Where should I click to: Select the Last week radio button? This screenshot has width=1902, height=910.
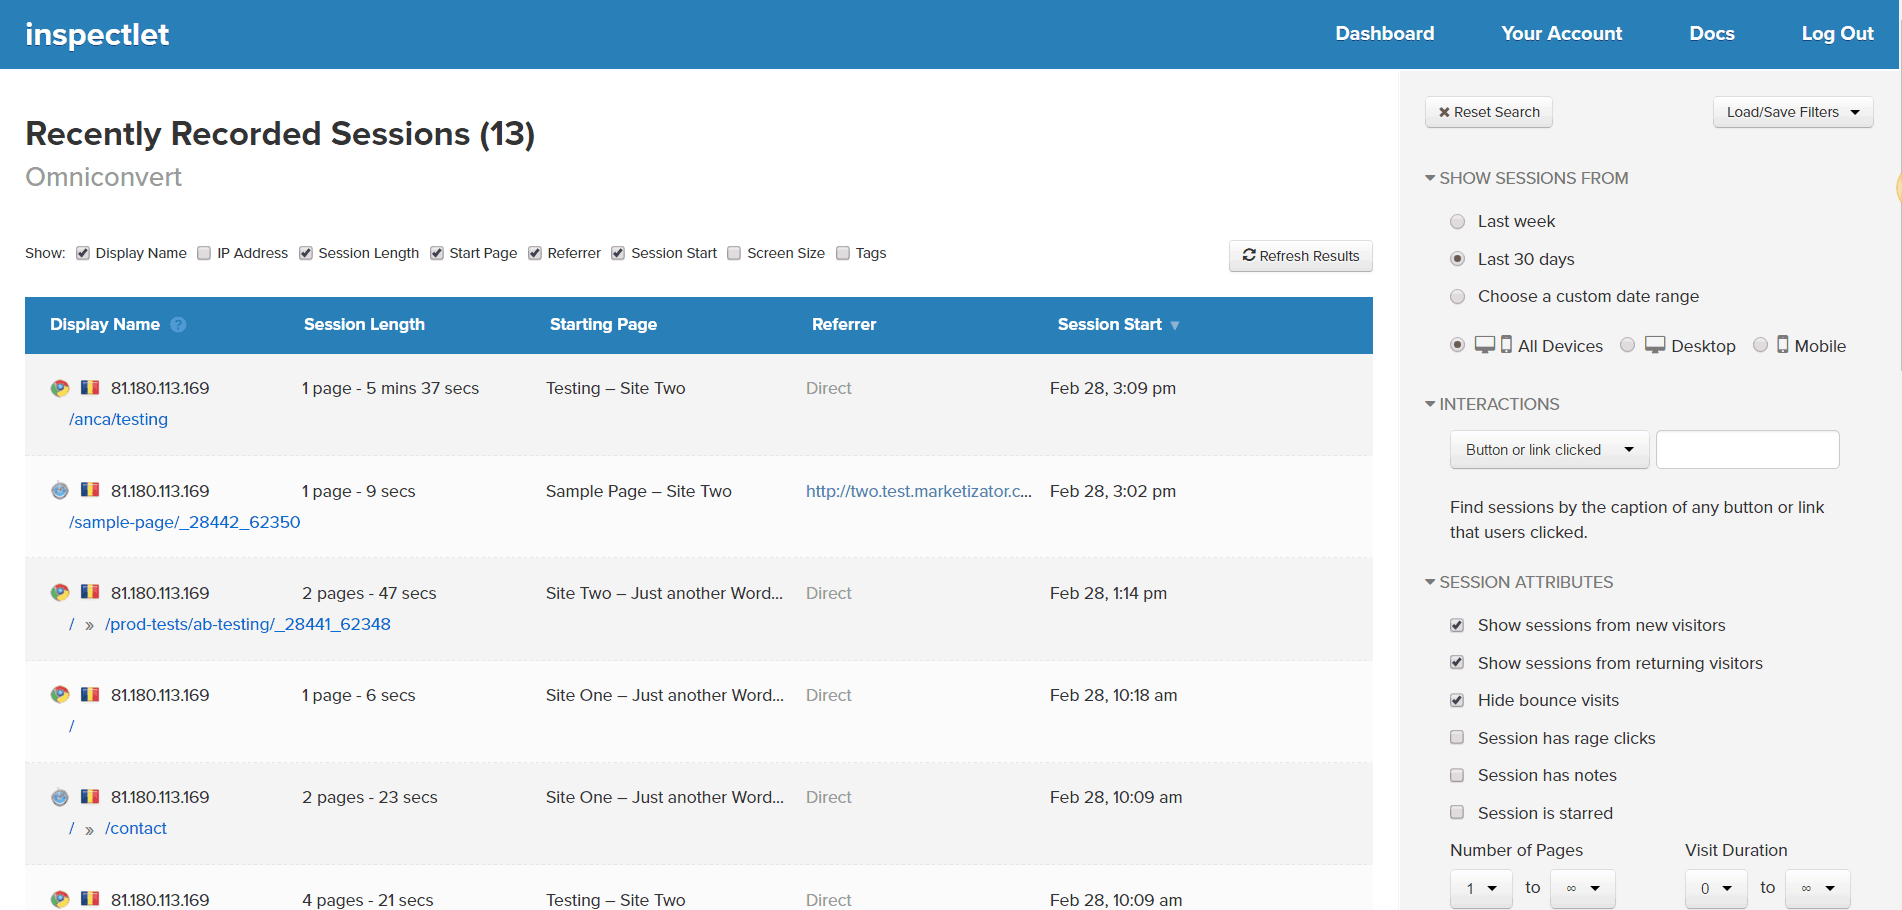pos(1457,221)
